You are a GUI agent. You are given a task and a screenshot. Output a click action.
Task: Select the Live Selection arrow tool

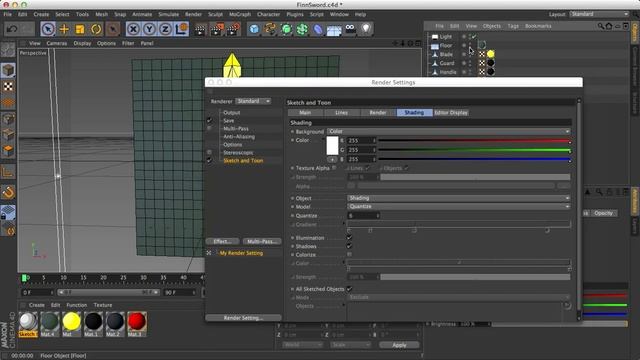click(48, 29)
